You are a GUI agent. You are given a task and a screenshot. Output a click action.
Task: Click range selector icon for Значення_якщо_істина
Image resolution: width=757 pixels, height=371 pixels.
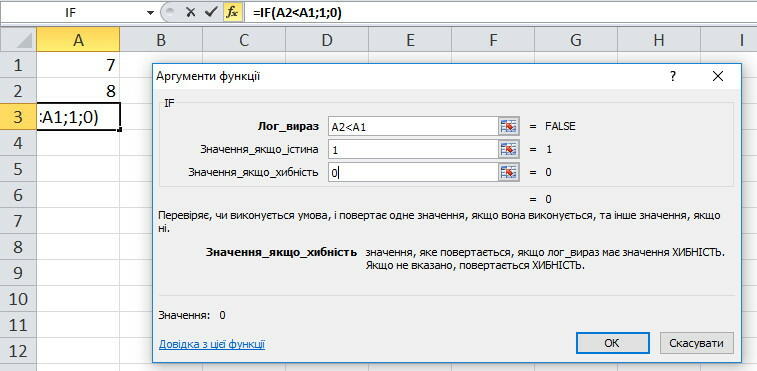click(x=509, y=149)
